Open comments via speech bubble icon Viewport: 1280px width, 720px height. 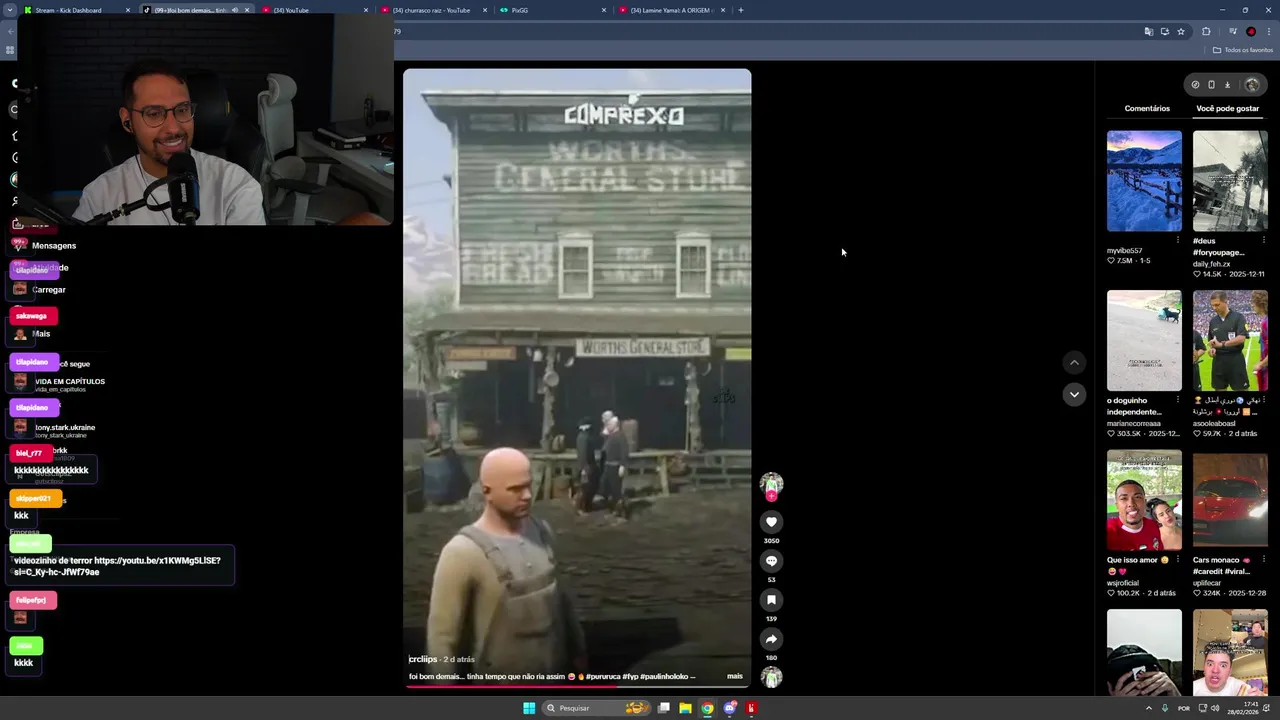click(x=771, y=561)
